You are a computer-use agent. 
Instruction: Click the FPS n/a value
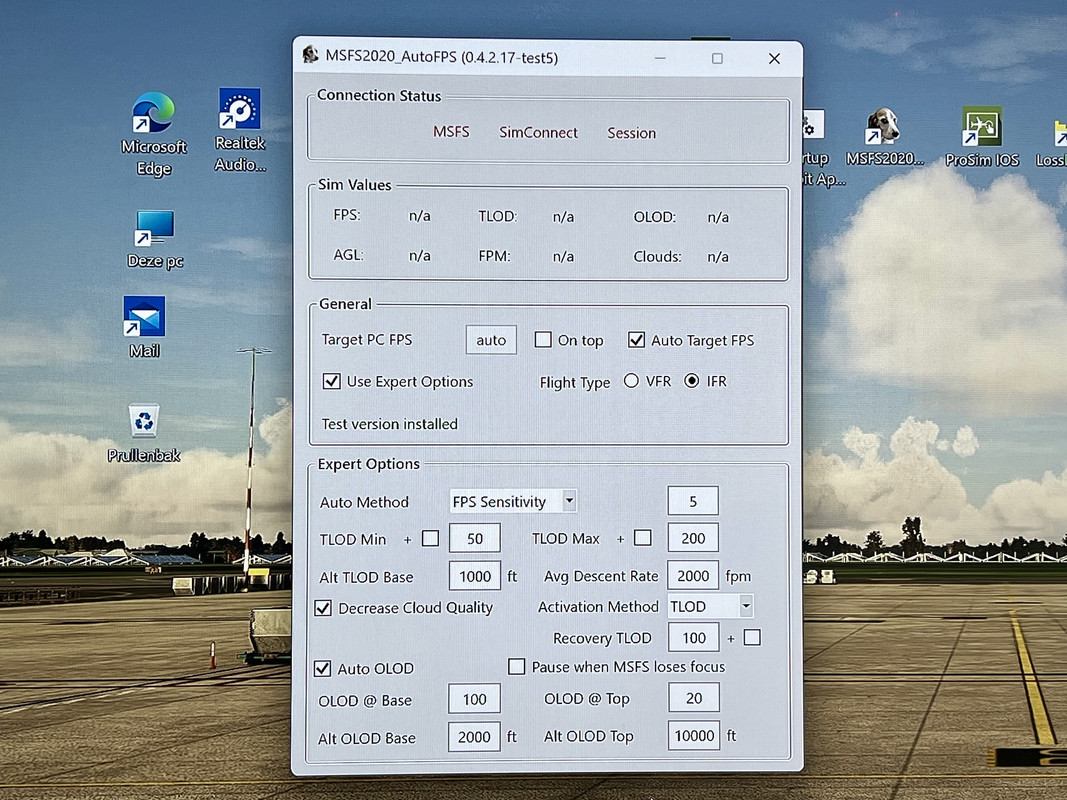coord(419,216)
